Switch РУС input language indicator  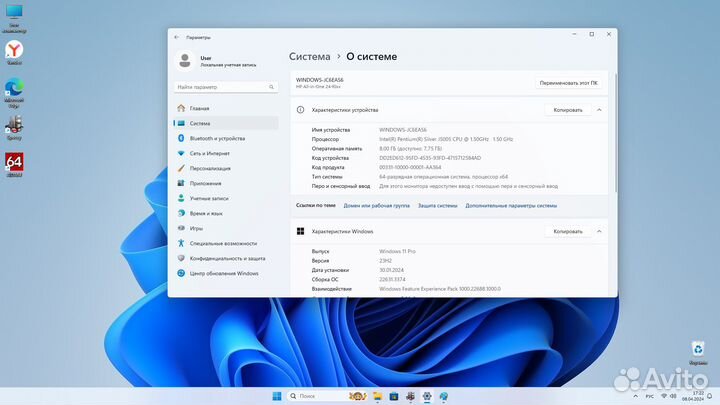650,396
